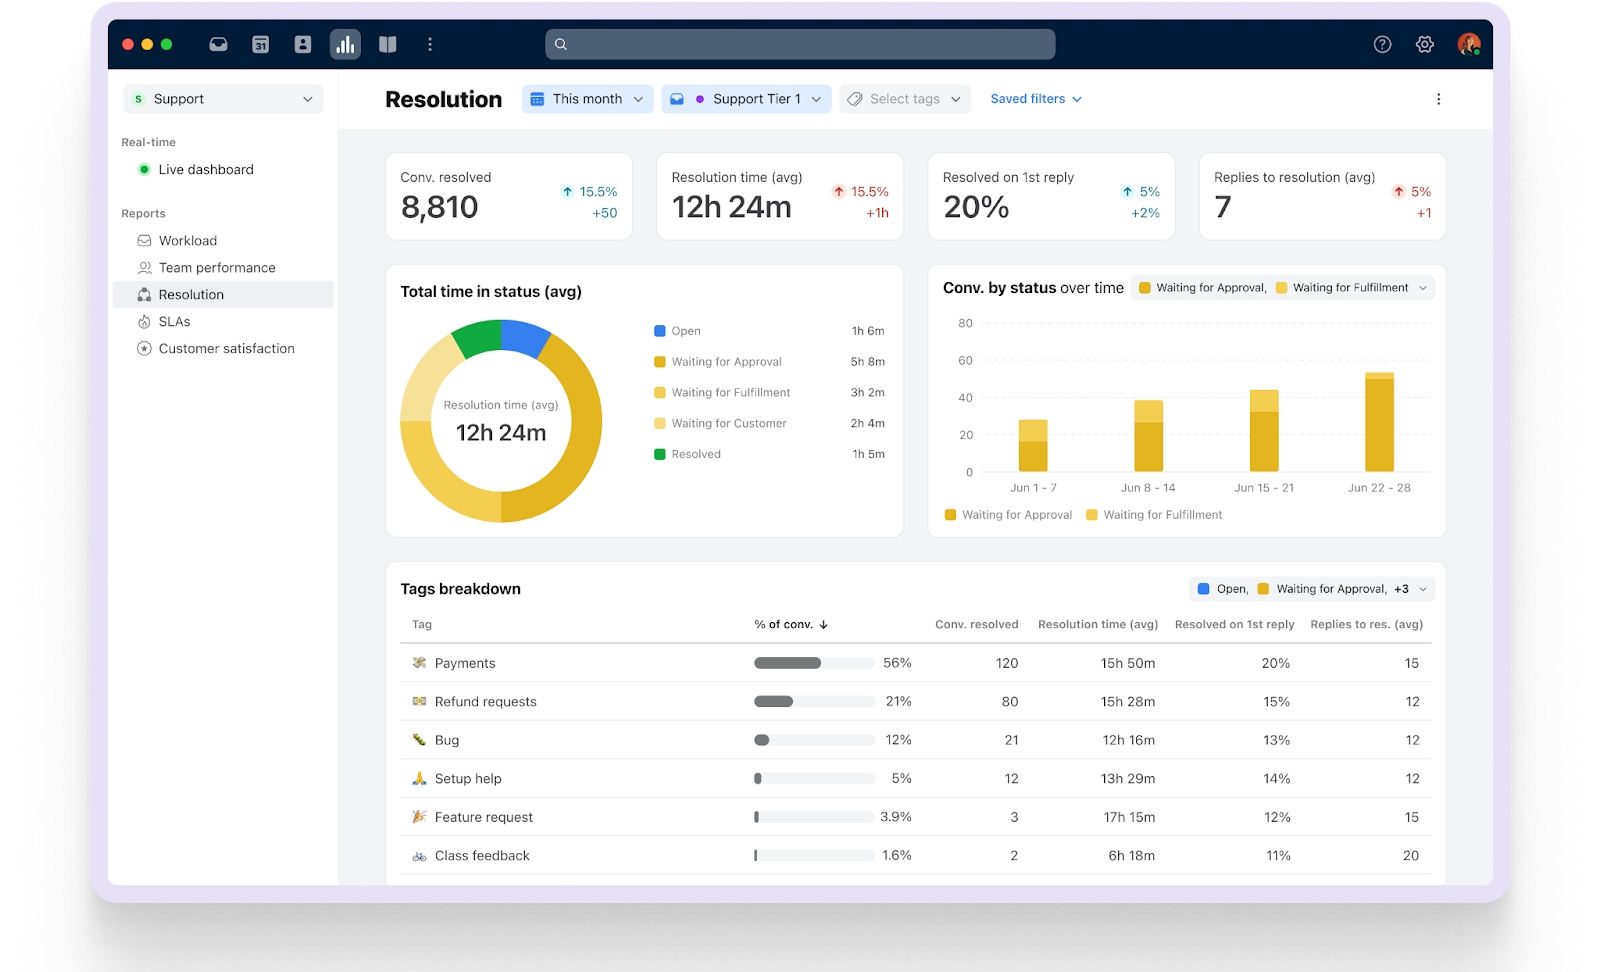Toggle Waiting for Approval chart legend
This screenshot has width=1600, height=972.
coord(1008,515)
